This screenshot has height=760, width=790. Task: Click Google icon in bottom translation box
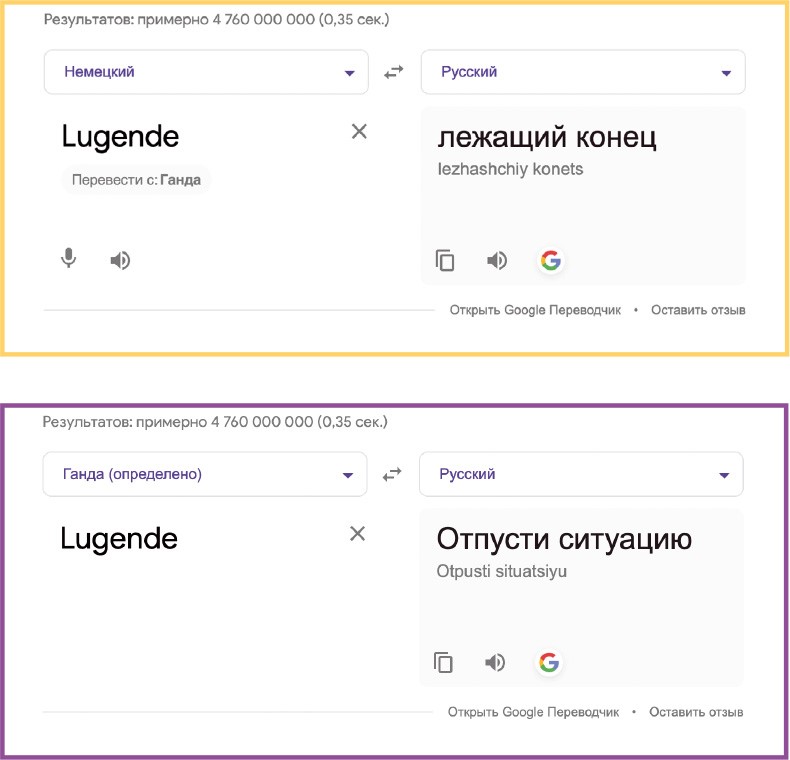pos(547,662)
